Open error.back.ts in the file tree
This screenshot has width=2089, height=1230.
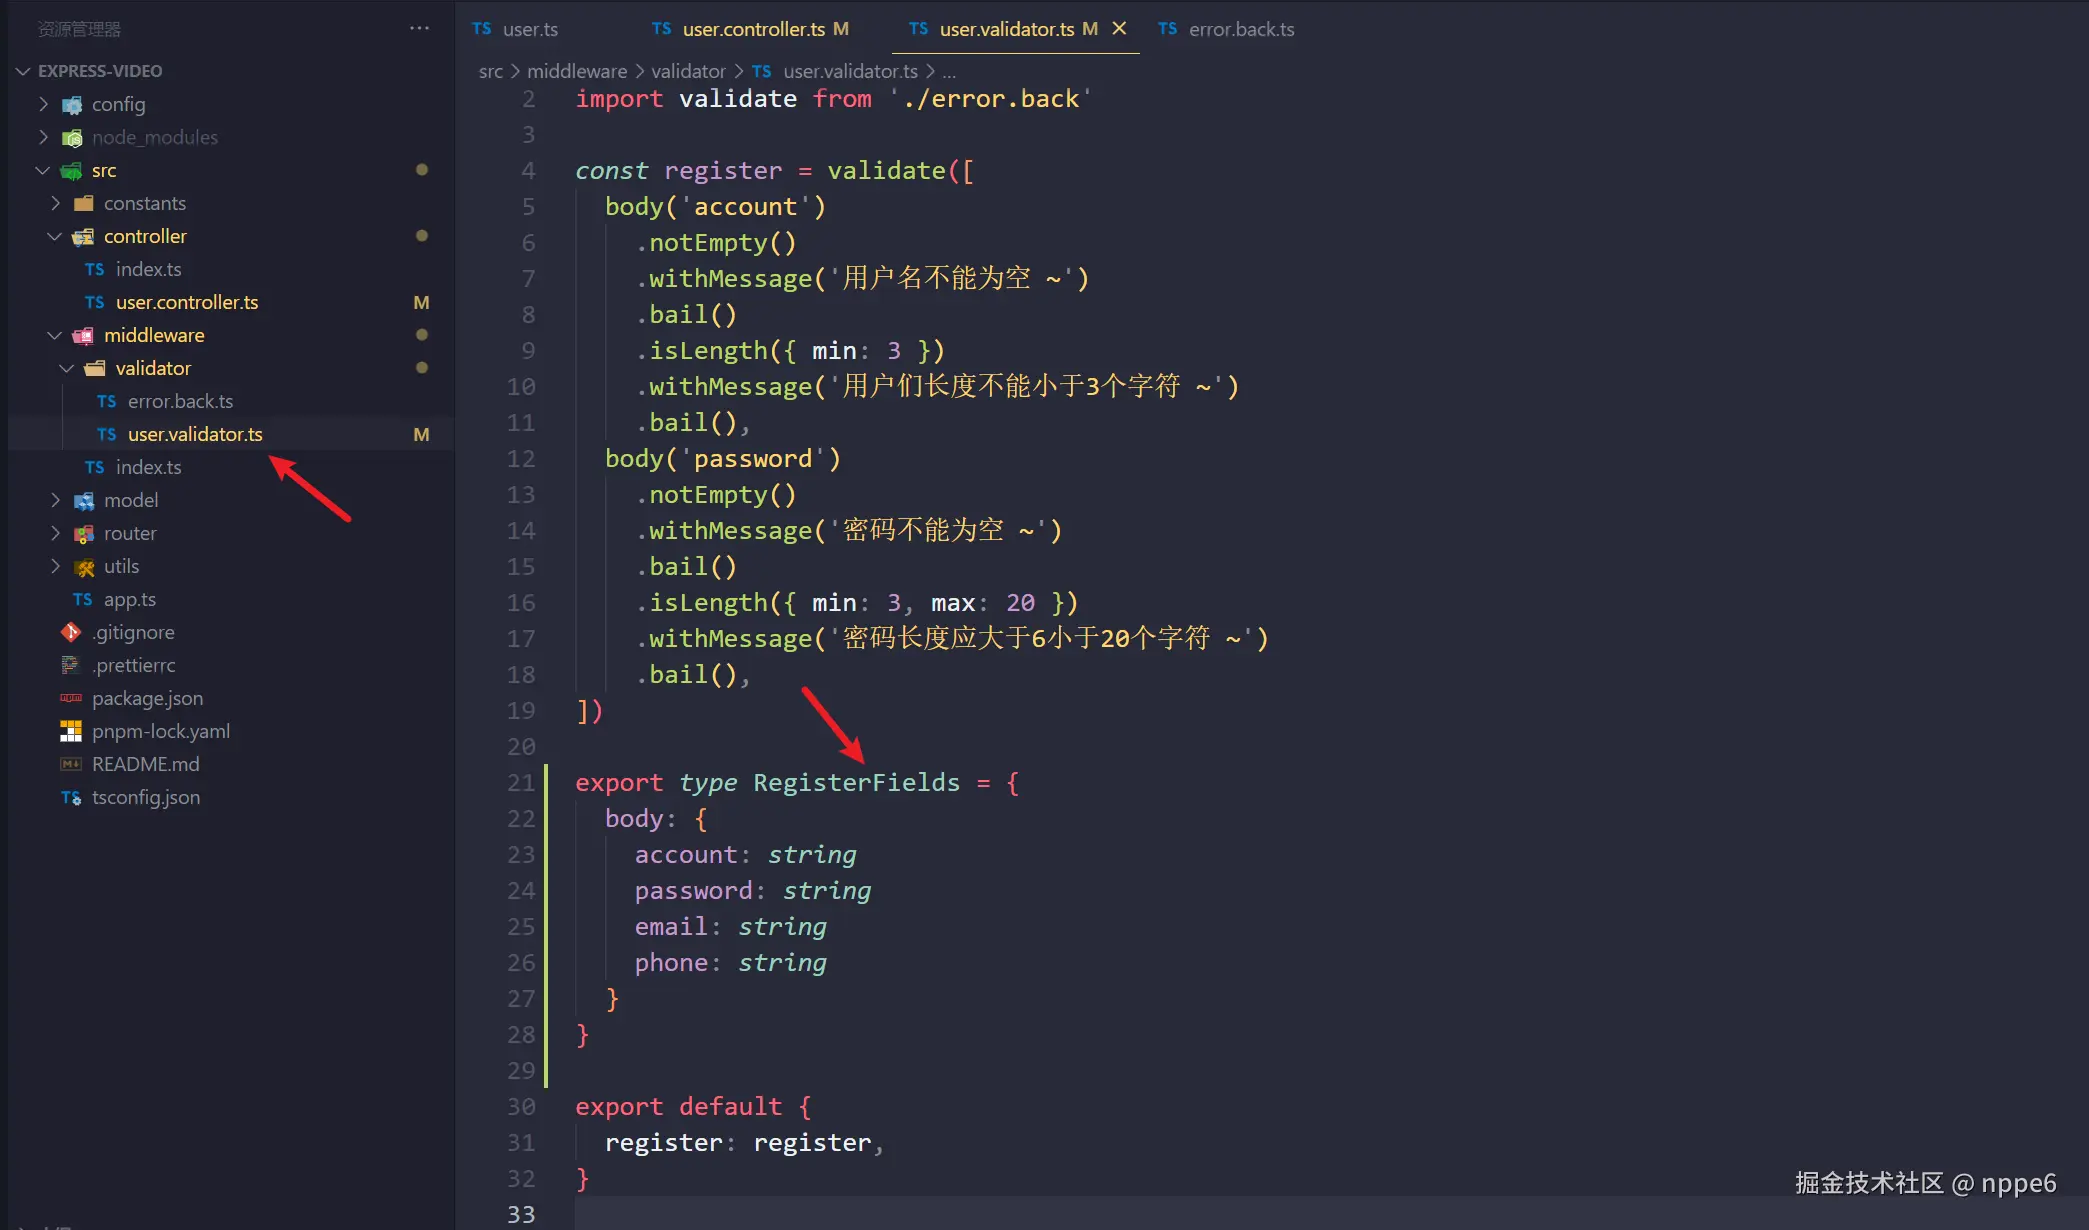coord(180,401)
